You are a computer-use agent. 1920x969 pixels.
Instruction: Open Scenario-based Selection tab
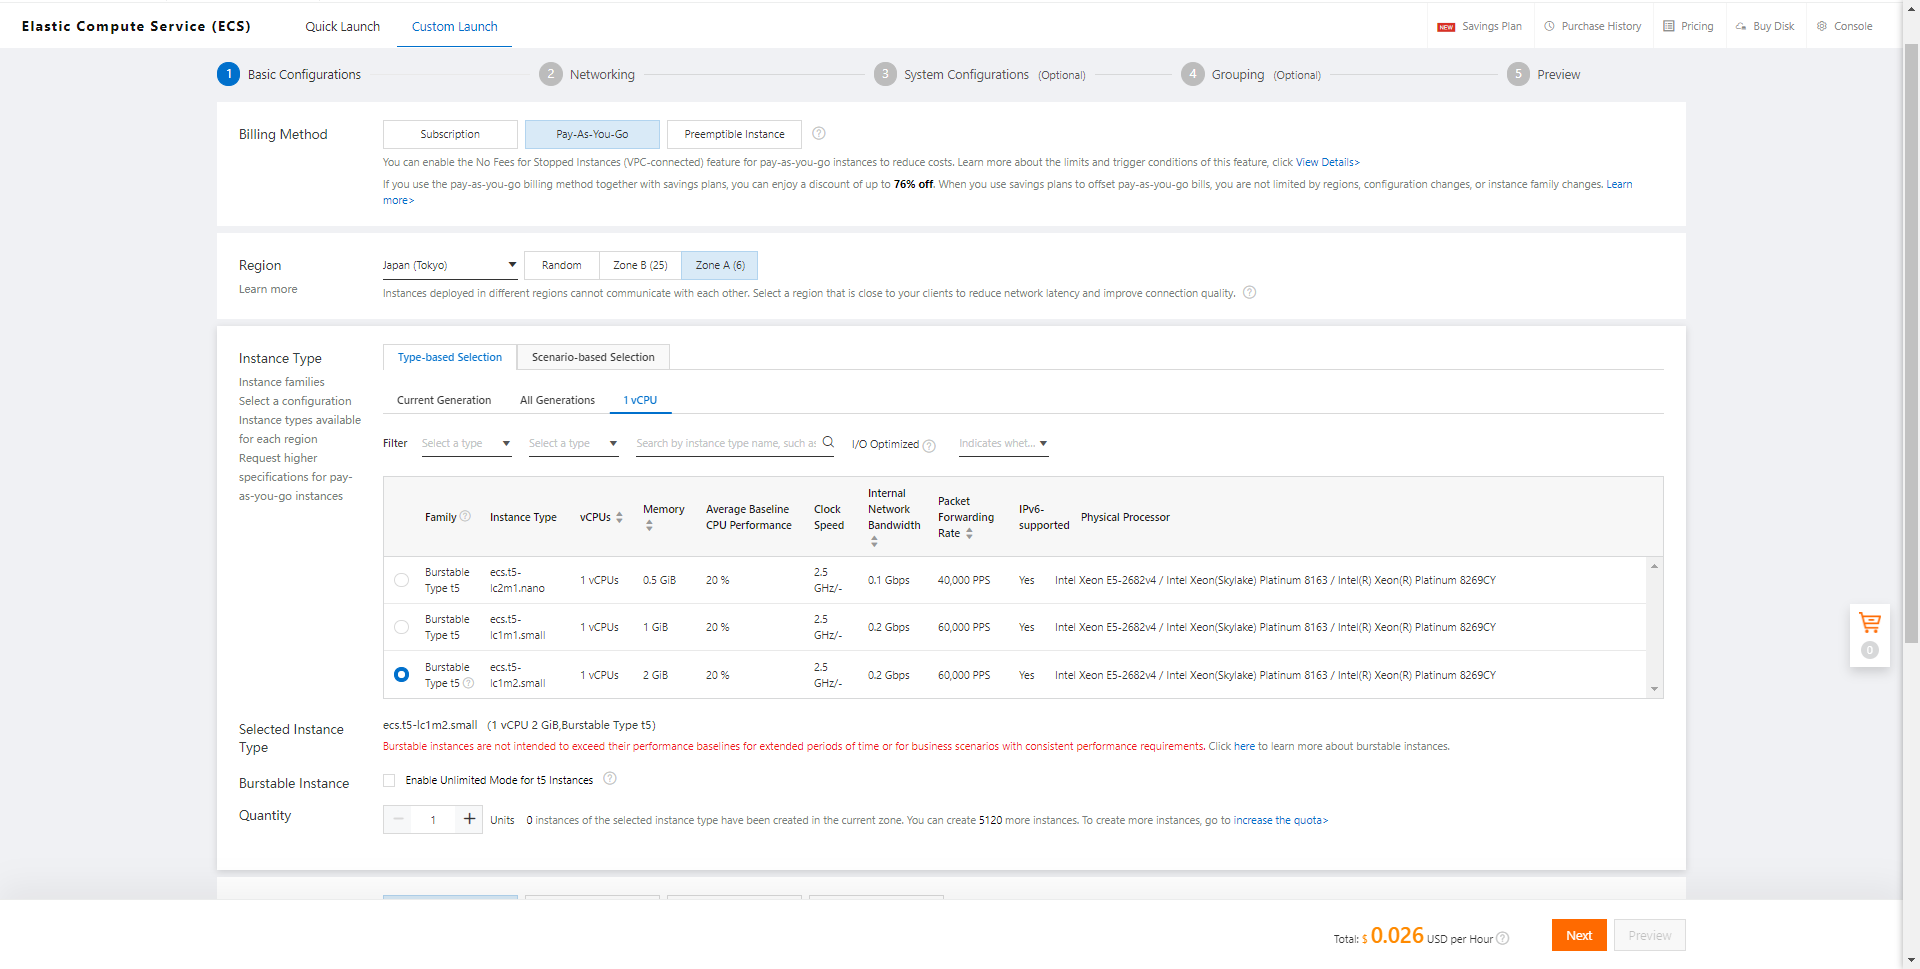pos(593,357)
